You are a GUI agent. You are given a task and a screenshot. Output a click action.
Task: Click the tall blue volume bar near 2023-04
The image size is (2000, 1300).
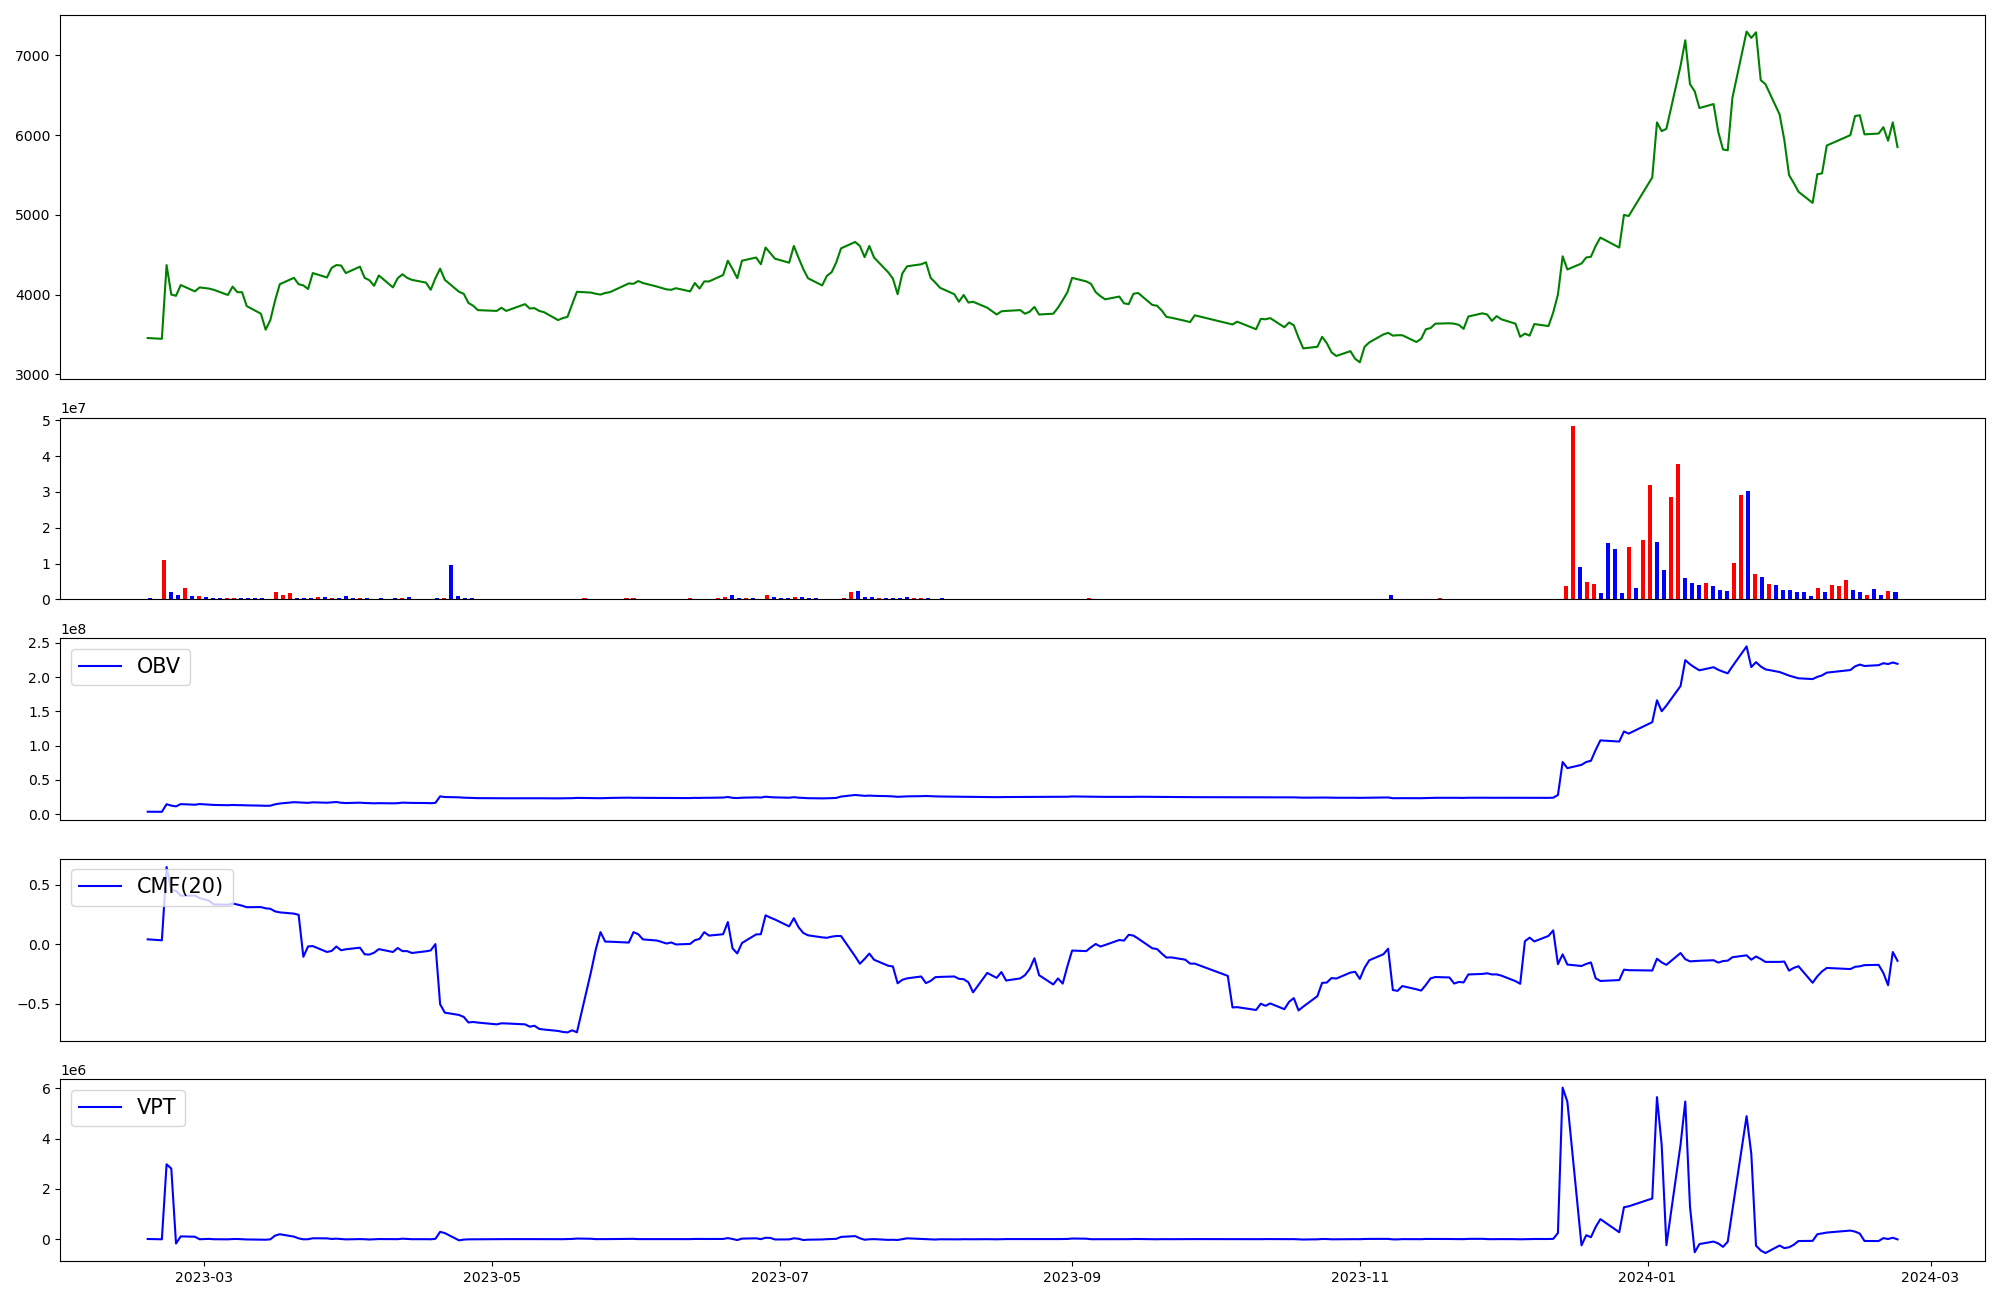[451, 582]
